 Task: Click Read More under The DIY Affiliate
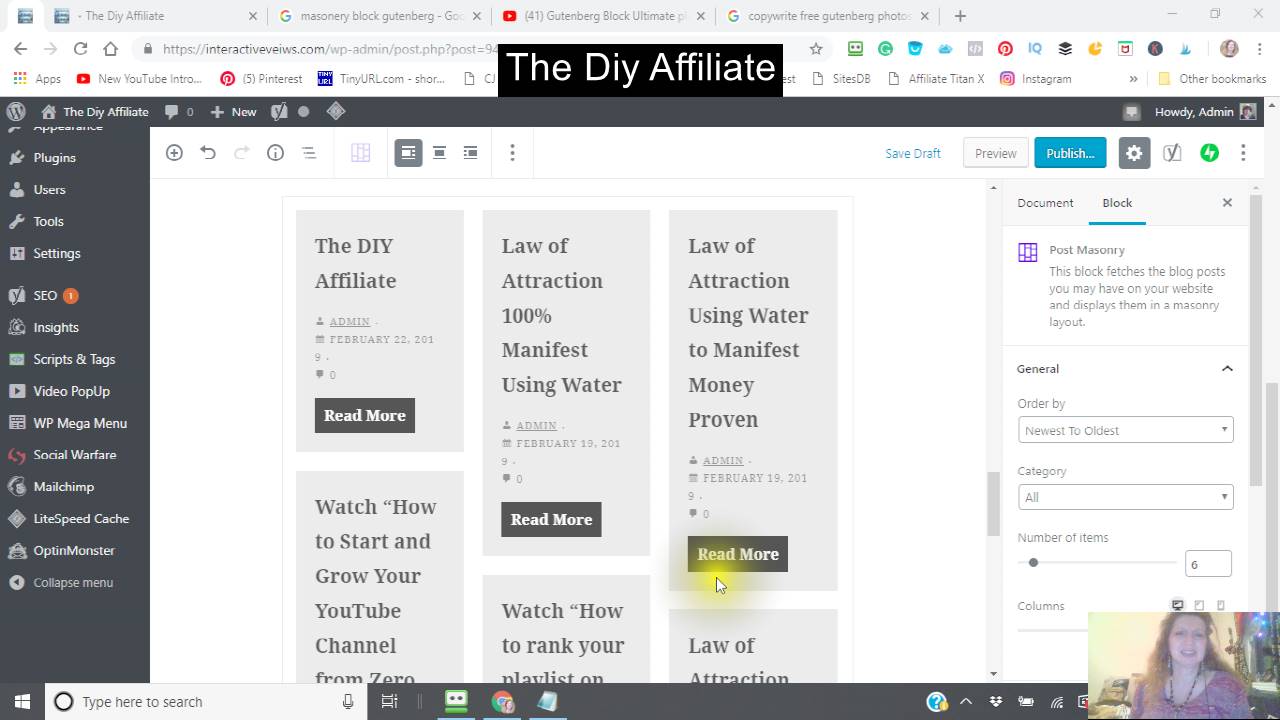pos(364,416)
